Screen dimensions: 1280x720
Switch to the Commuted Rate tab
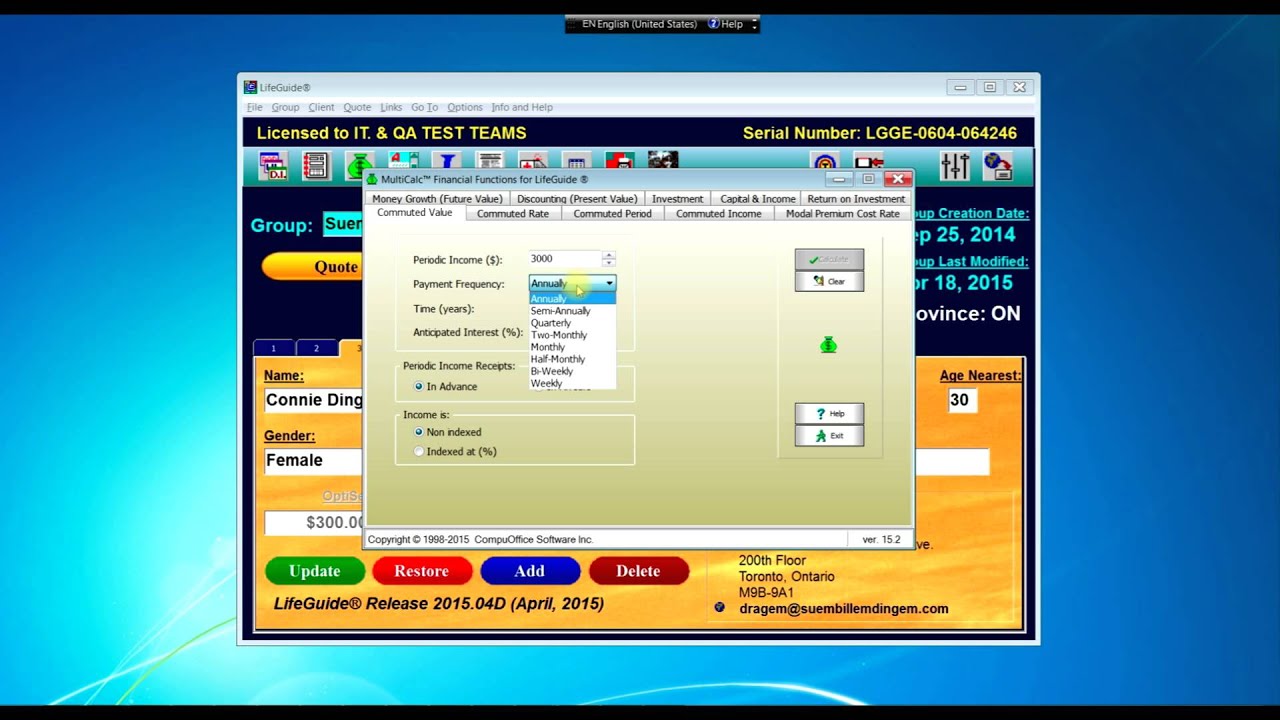(512, 213)
